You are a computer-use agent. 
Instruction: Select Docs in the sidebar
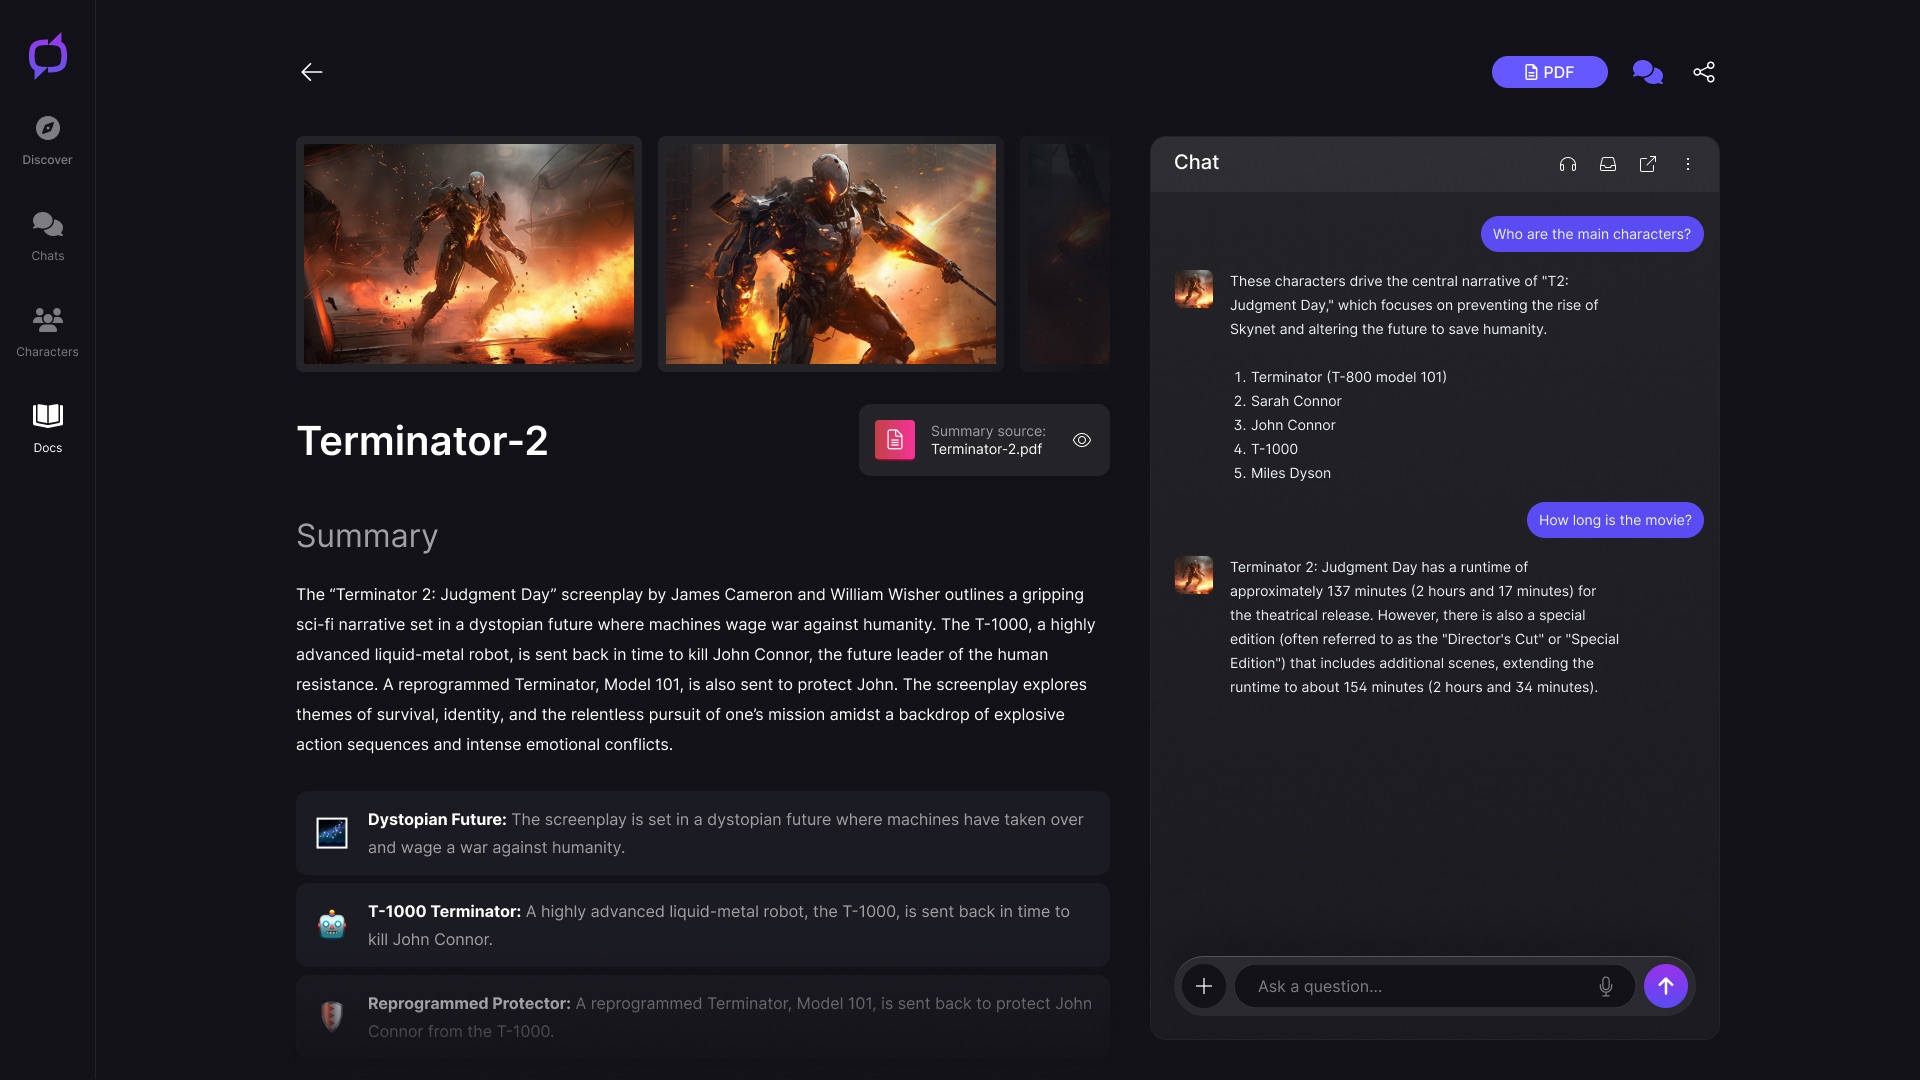(x=47, y=428)
